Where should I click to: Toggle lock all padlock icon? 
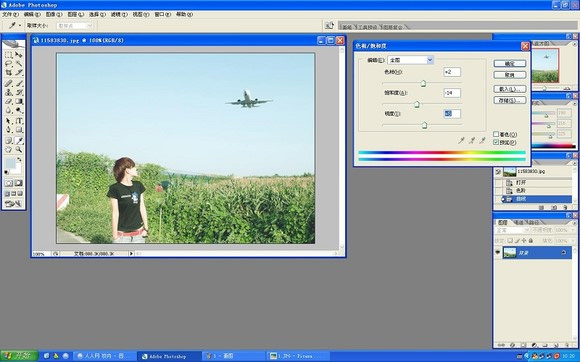(530, 241)
